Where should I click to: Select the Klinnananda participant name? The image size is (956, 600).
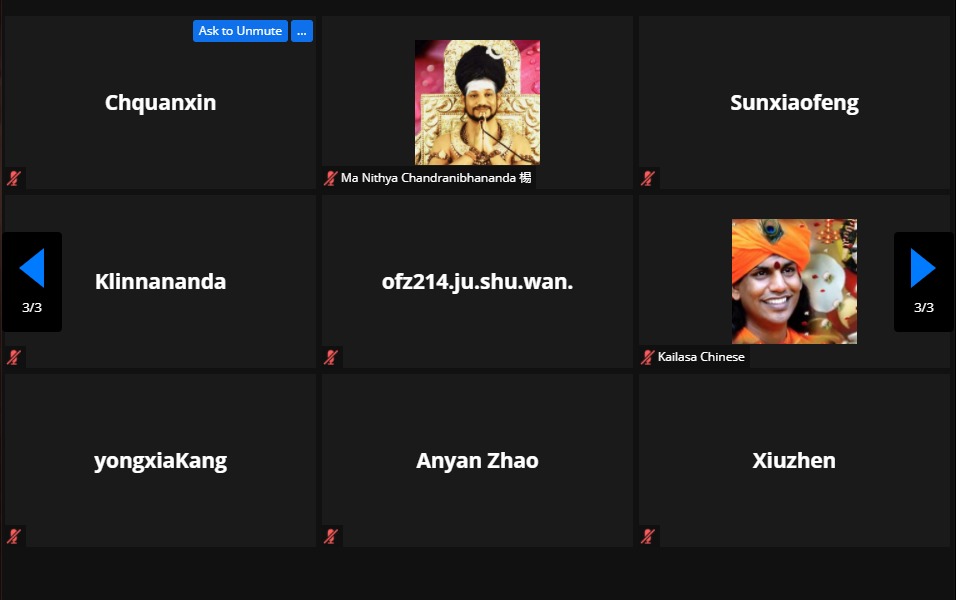pyautogui.click(x=160, y=282)
